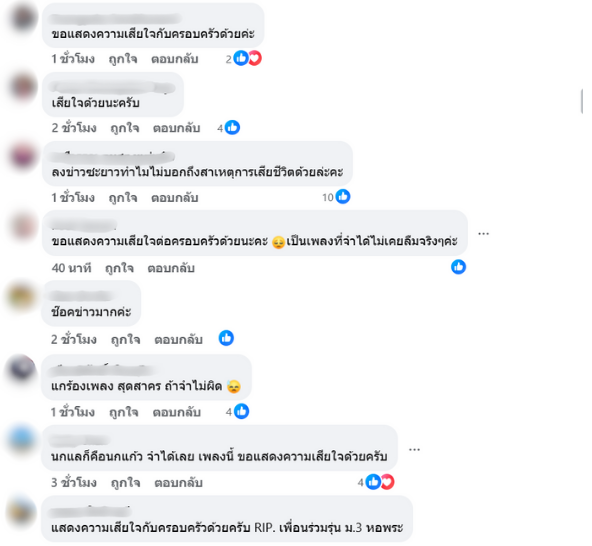This screenshot has height=546, width=592.
Task: Open reactions on the first condolence comment
Action: point(244,59)
